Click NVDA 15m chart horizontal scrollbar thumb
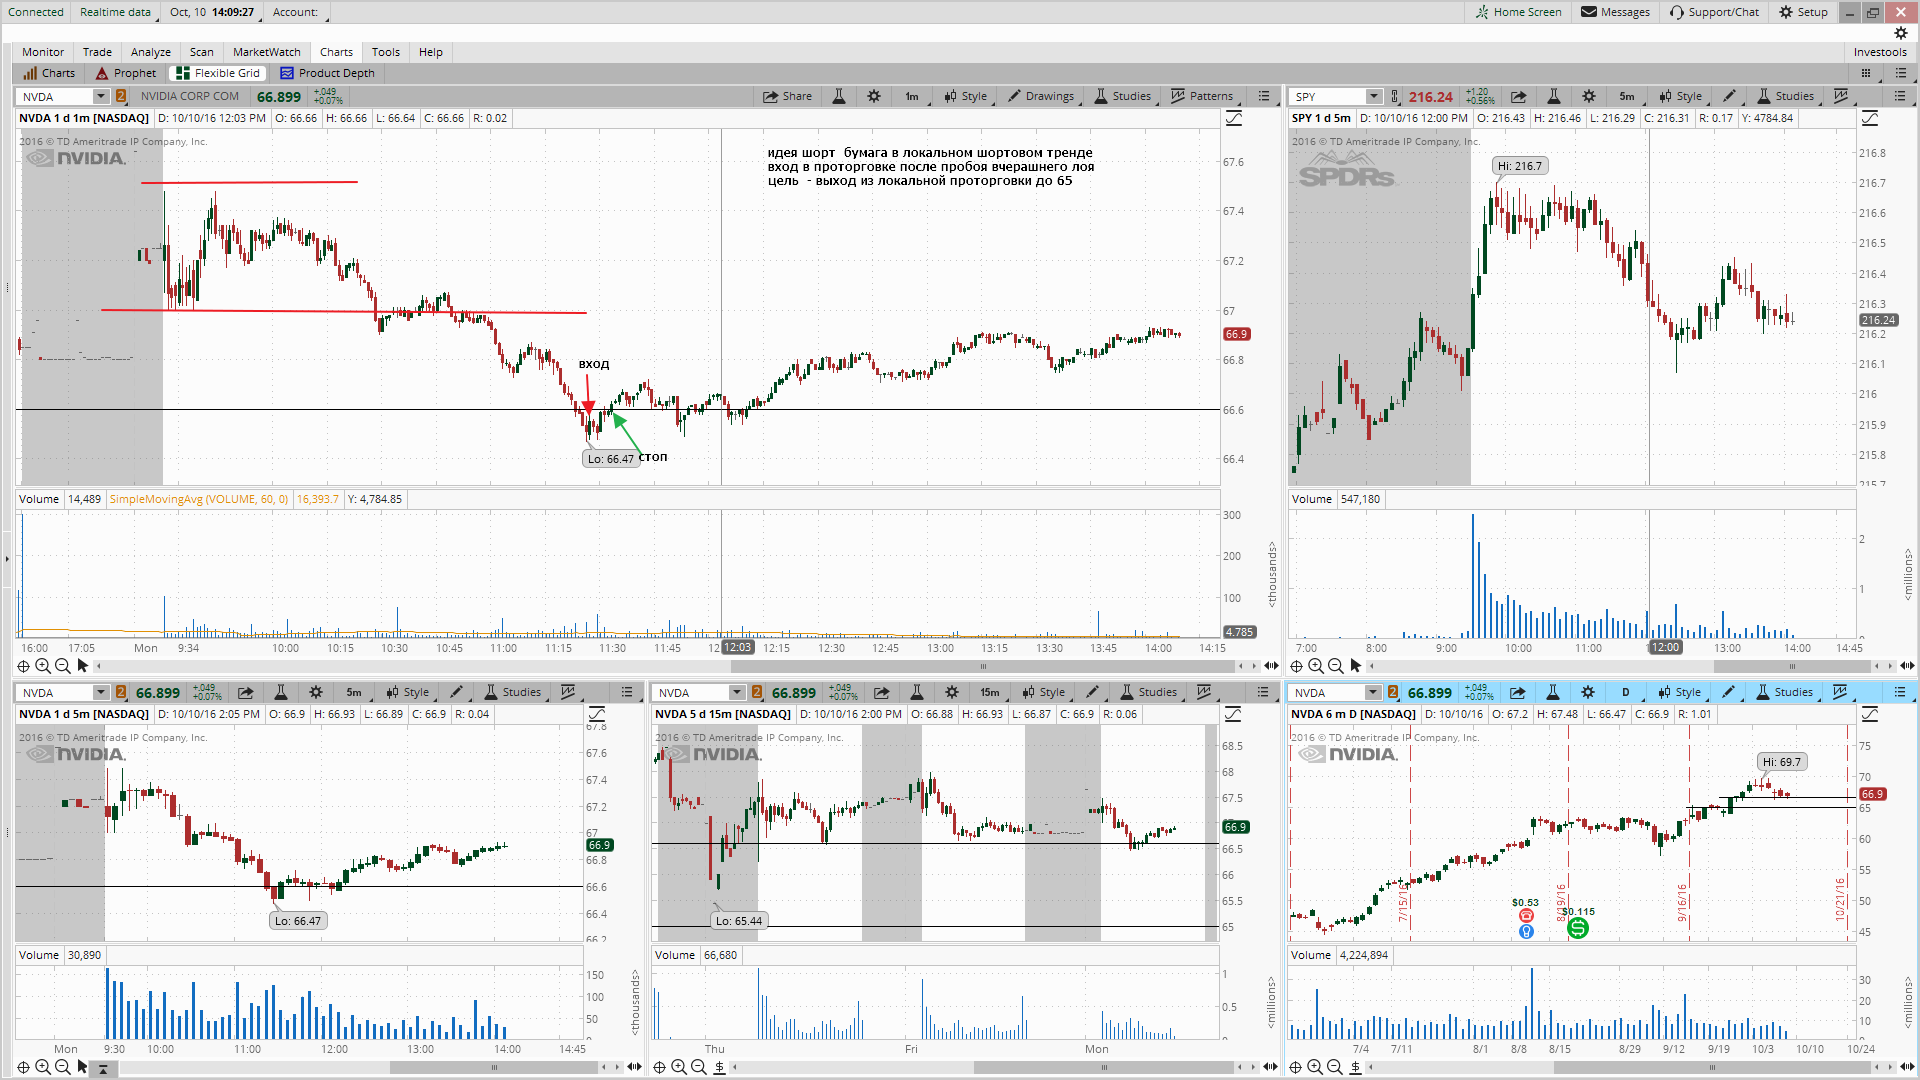 coord(1104,1067)
